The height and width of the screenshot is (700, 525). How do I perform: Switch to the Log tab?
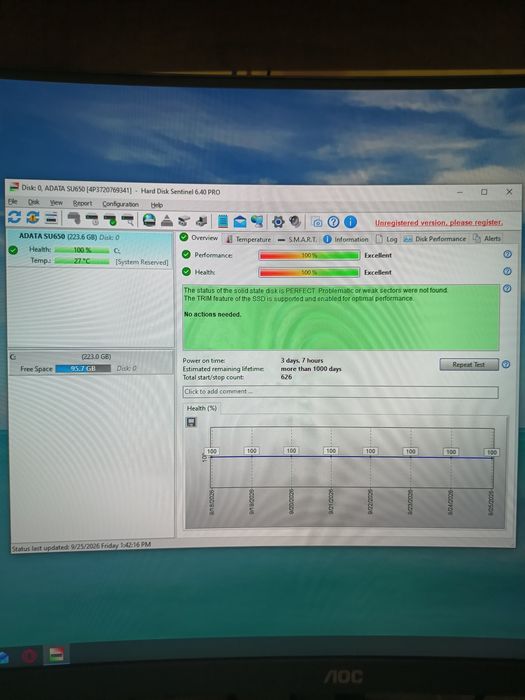(387, 239)
